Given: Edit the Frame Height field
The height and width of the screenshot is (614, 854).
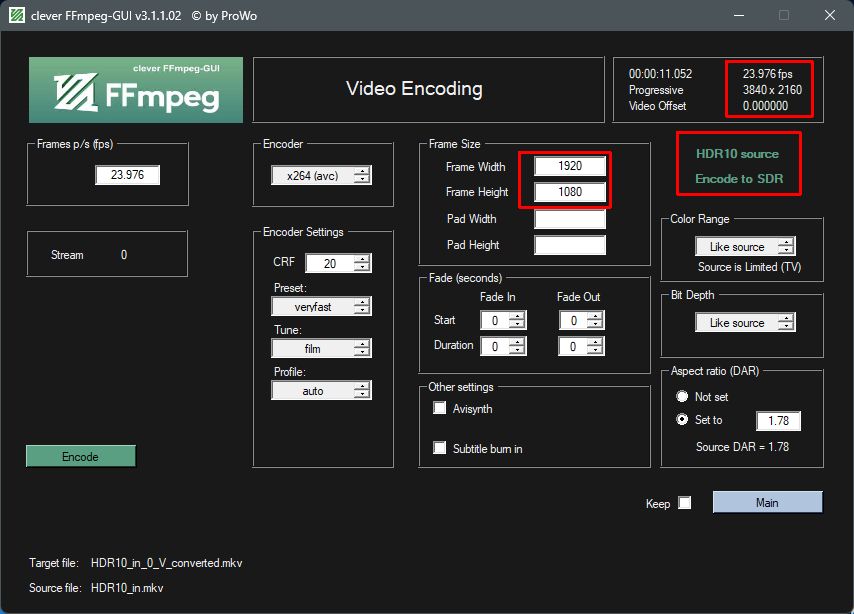Looking at the screenshot, I should [570, 192].
